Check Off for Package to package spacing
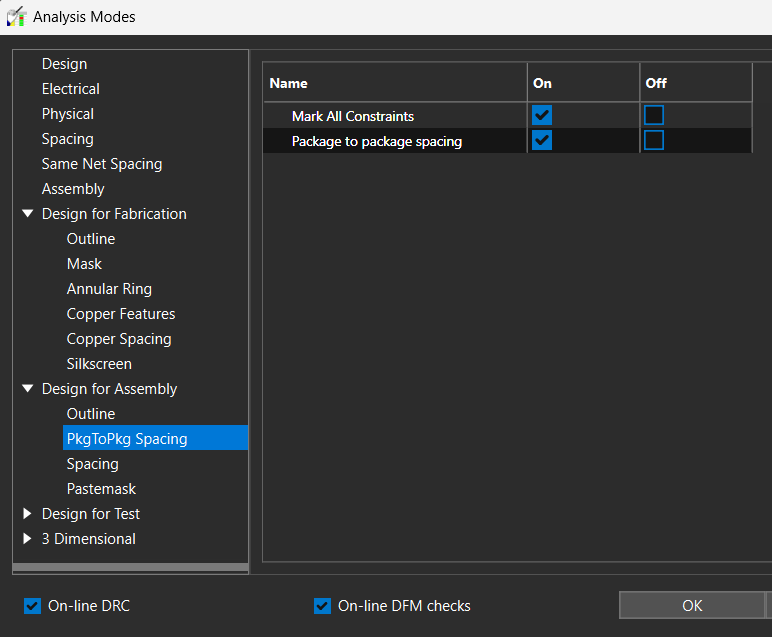This screenshot has width=772, height=637. coord(654,140)
